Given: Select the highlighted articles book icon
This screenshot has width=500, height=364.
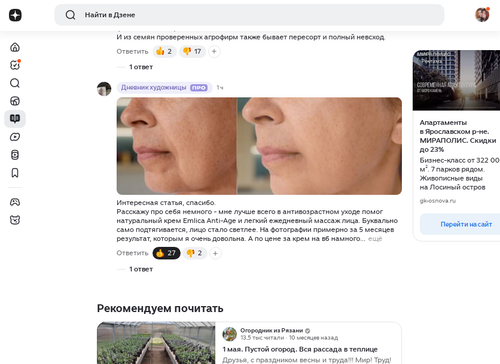Looking at the screenshot, I should pyautogui.click(x=15, y=119).
